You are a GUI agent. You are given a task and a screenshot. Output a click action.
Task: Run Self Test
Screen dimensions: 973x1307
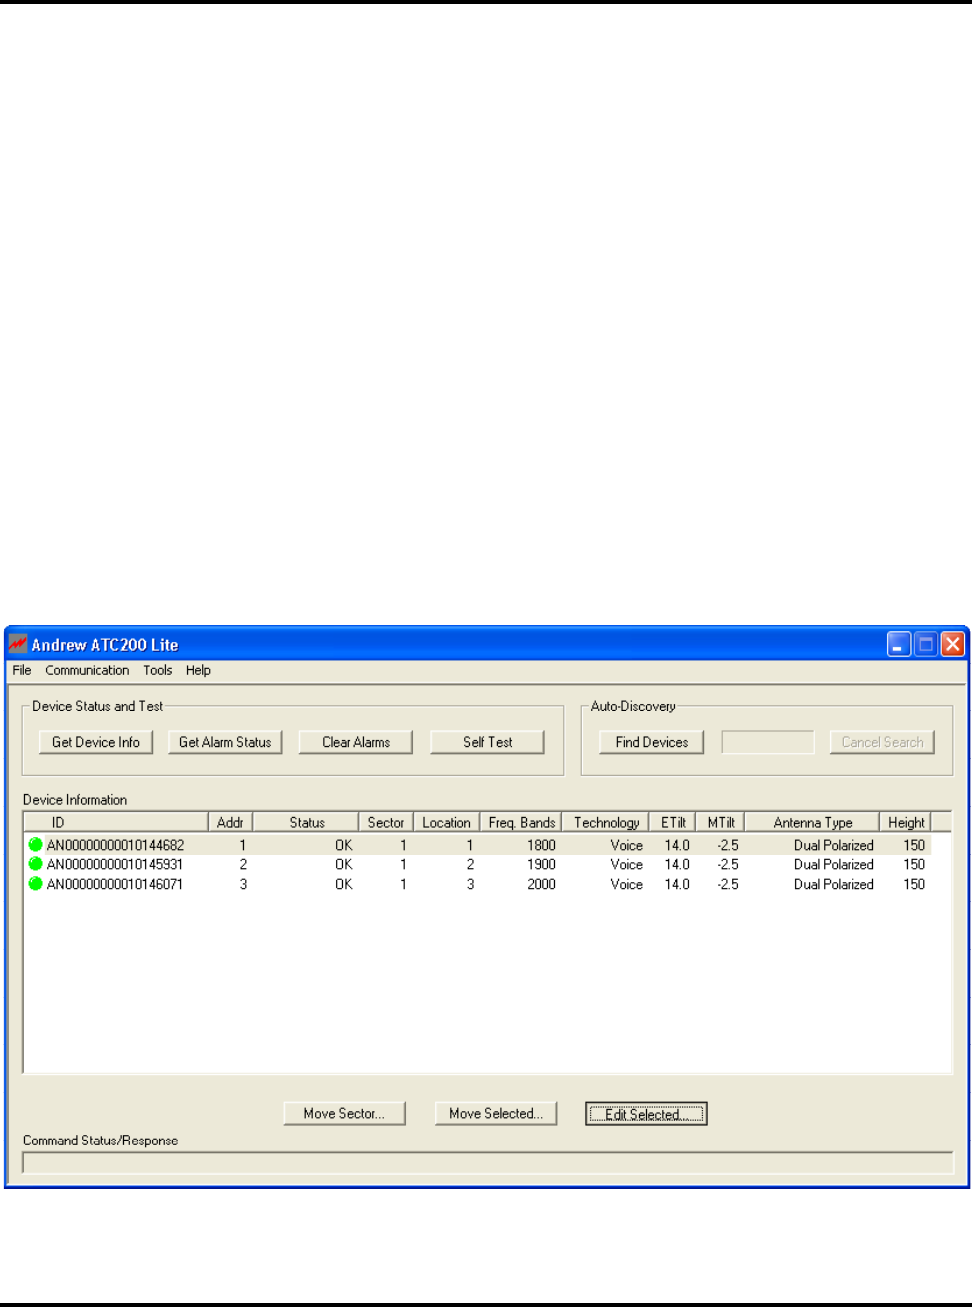pyautogui.click(x=487, y=742)
